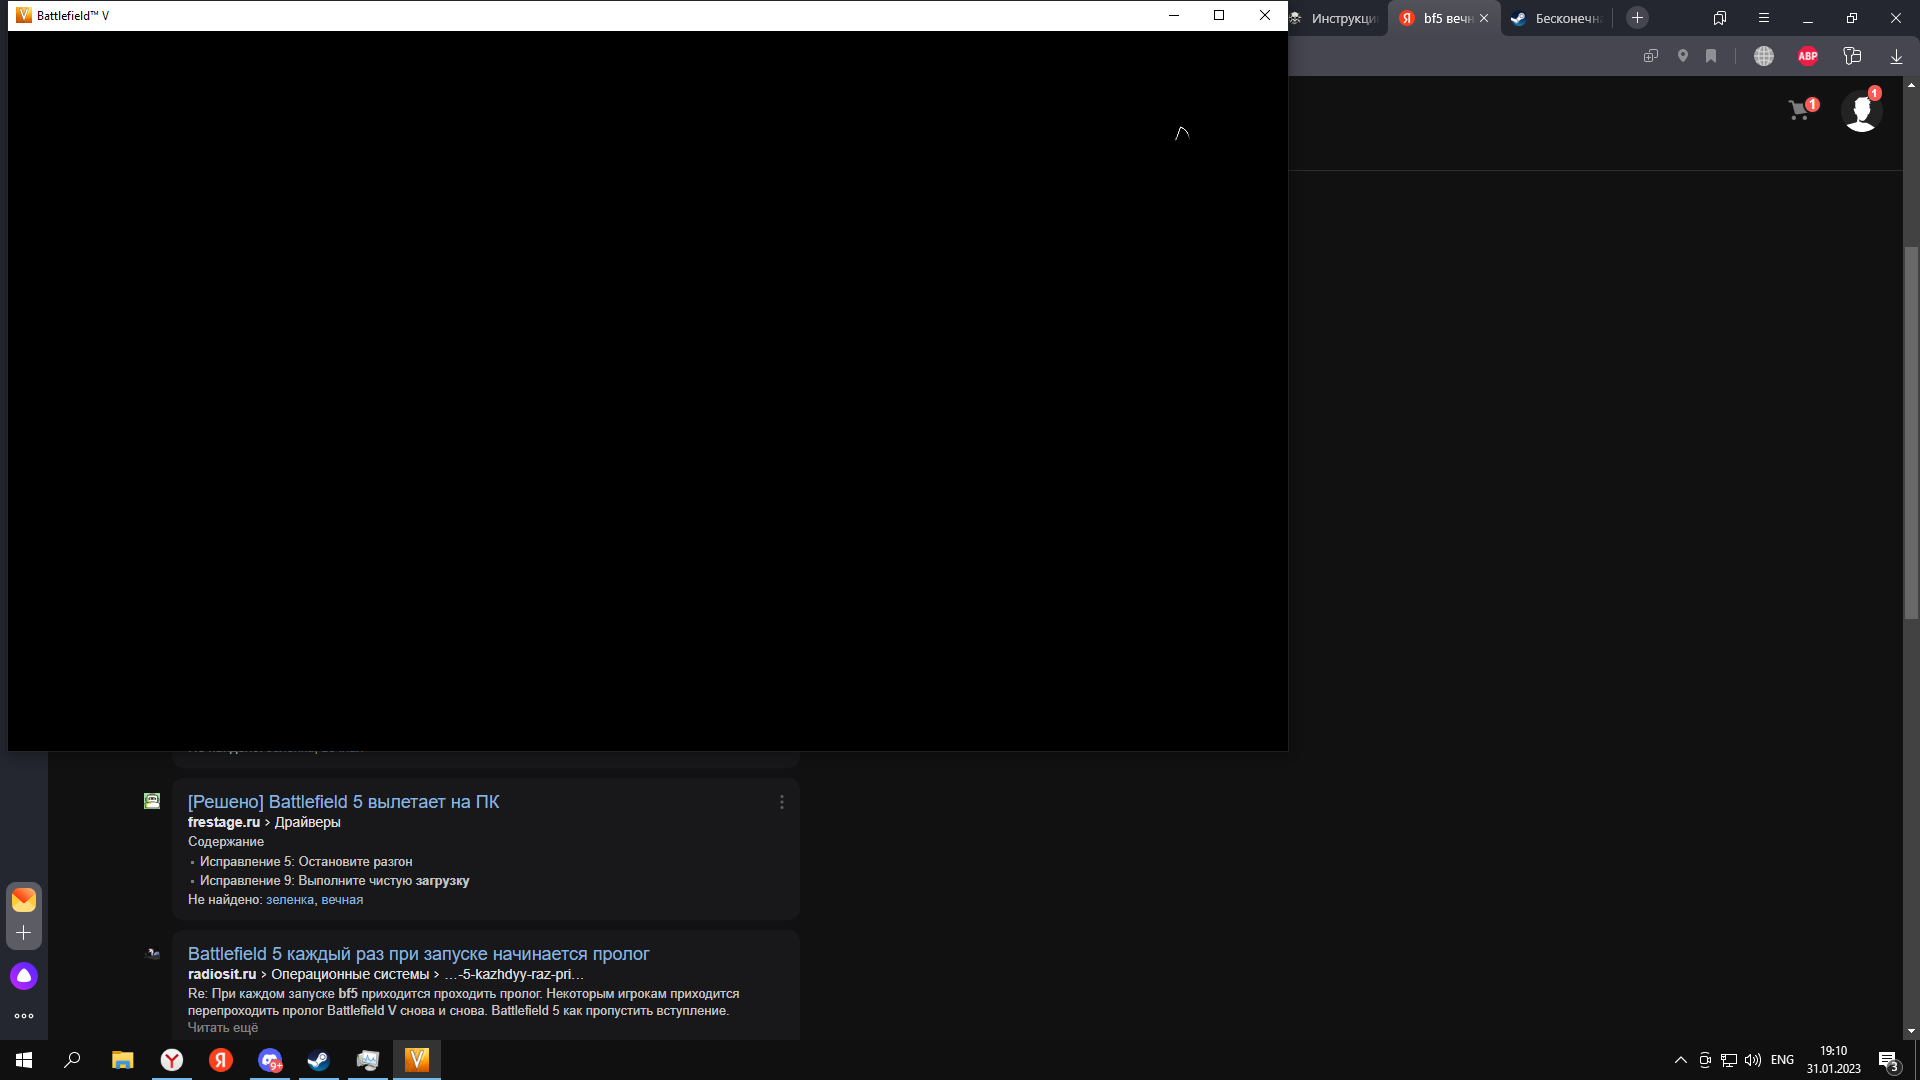Image resolution: width=1920 pixels, height=1080 pixels.
Task: Open Windows taskbar search
Action: click(x=72, y=1060)
